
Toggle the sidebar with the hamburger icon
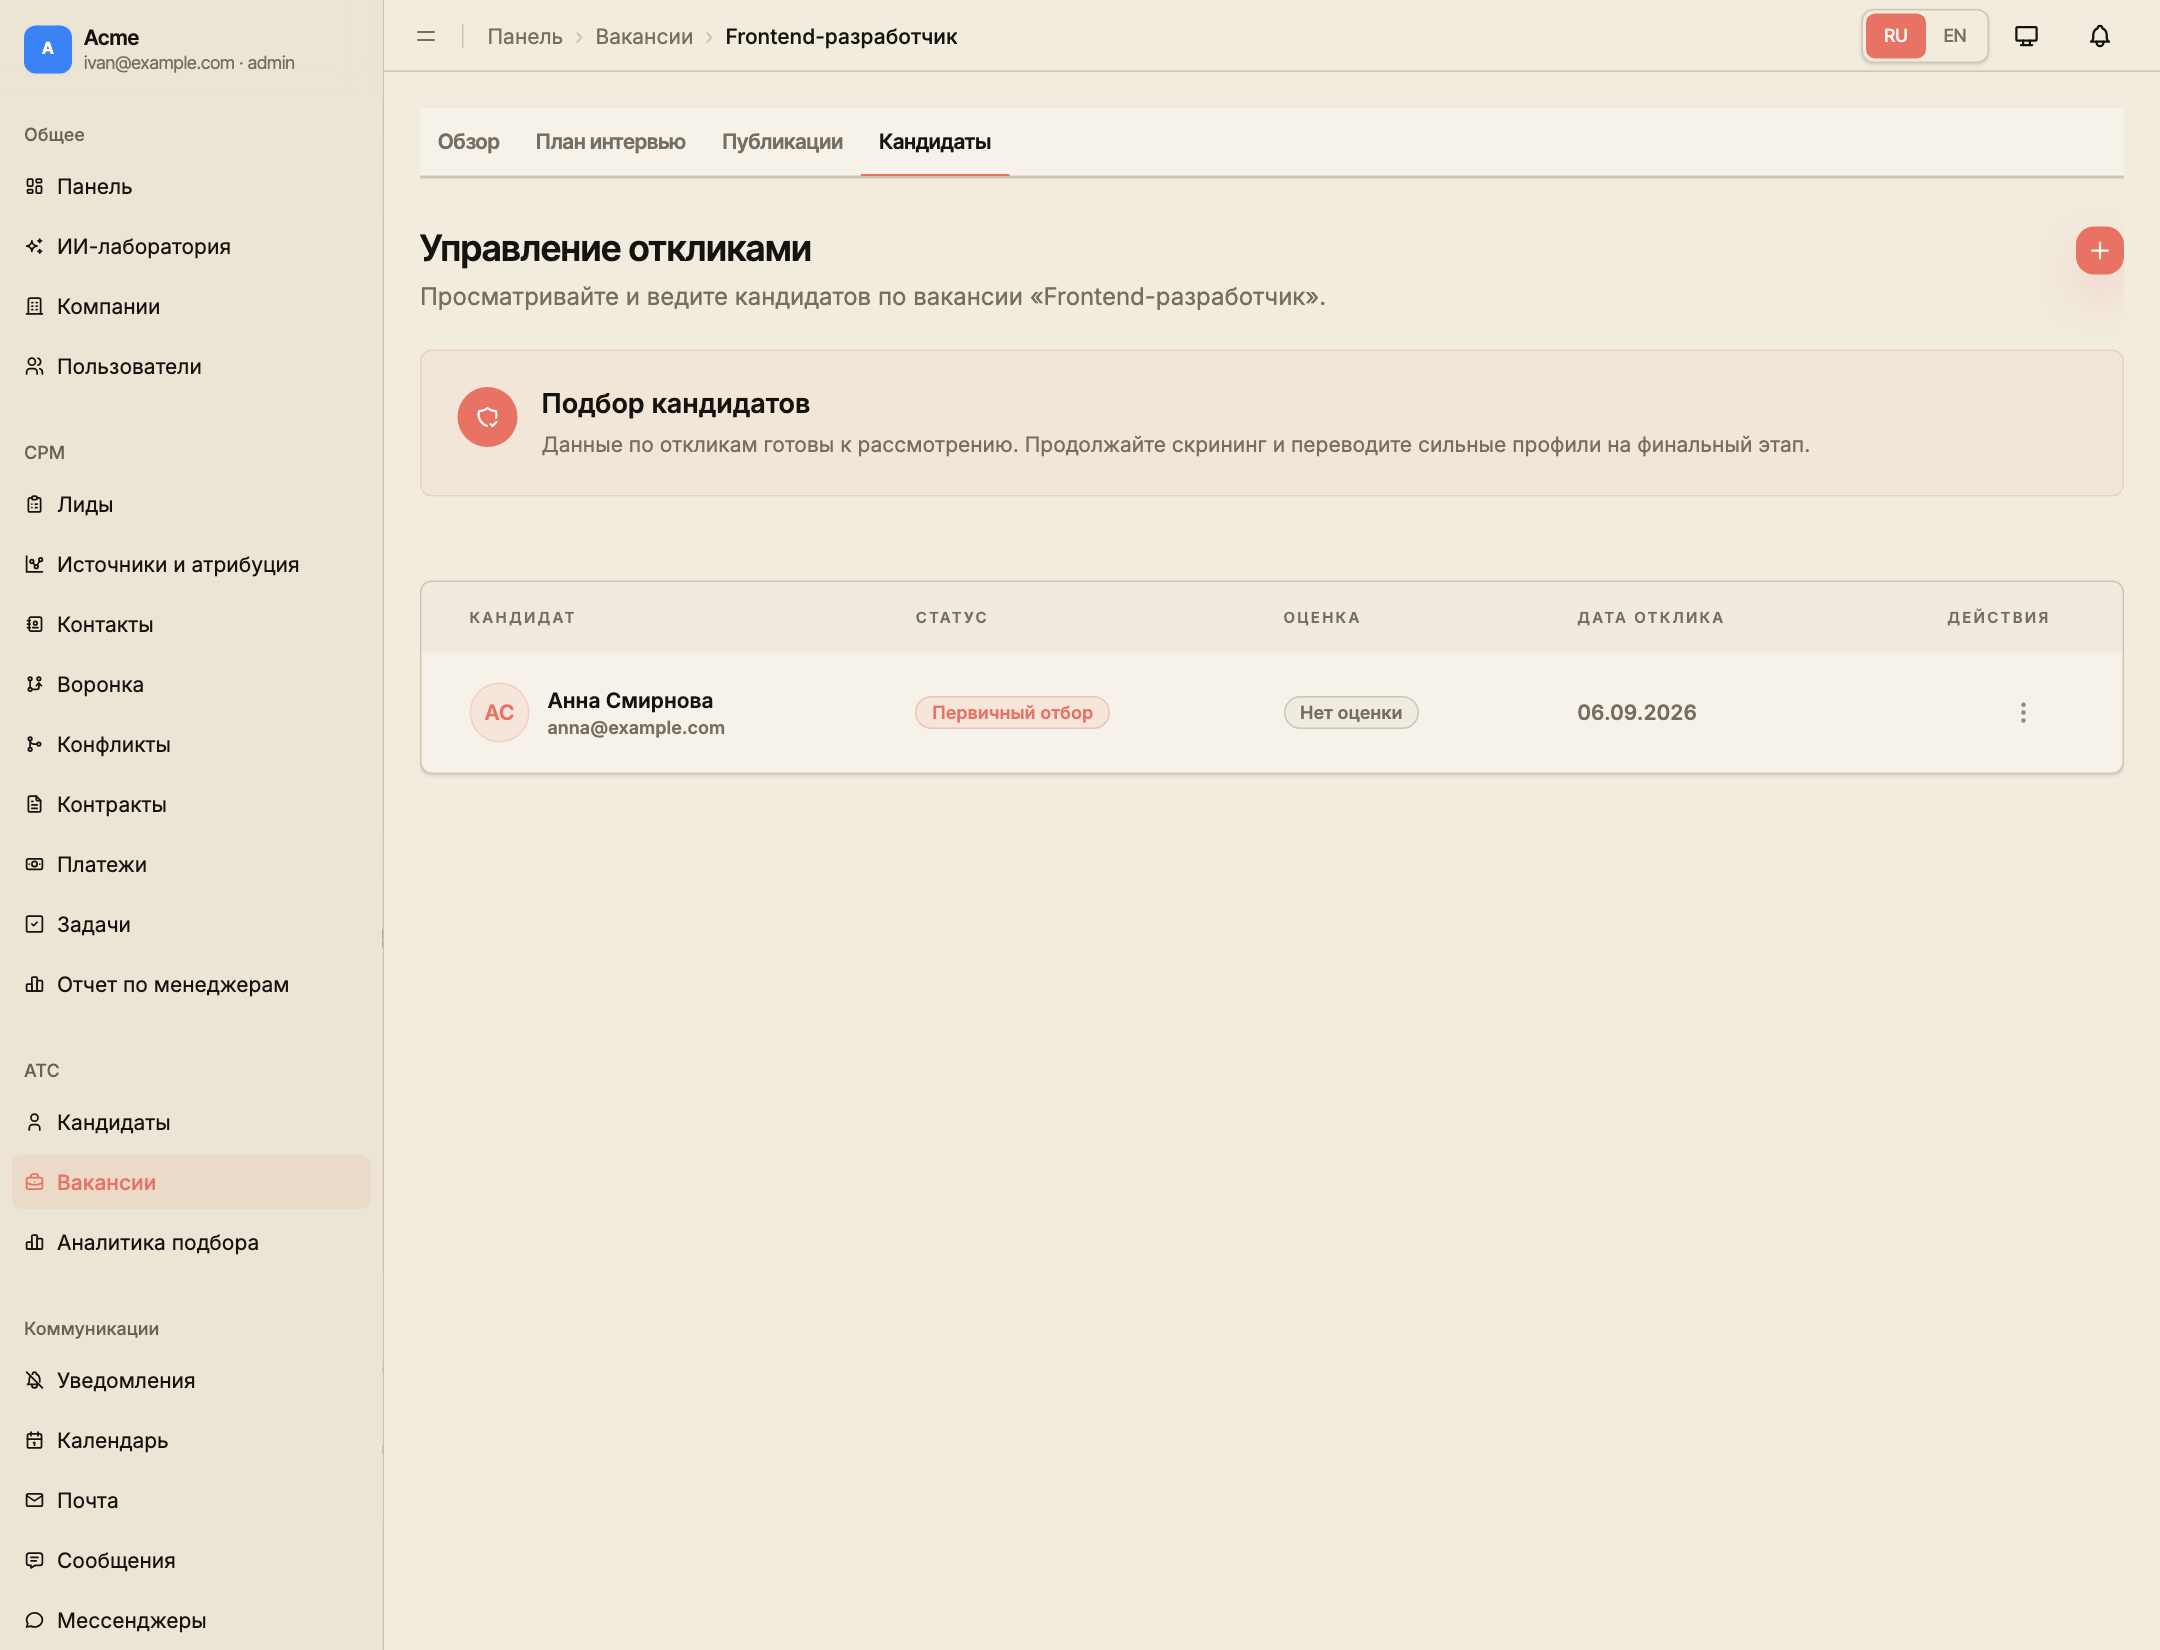pos(426,36)
